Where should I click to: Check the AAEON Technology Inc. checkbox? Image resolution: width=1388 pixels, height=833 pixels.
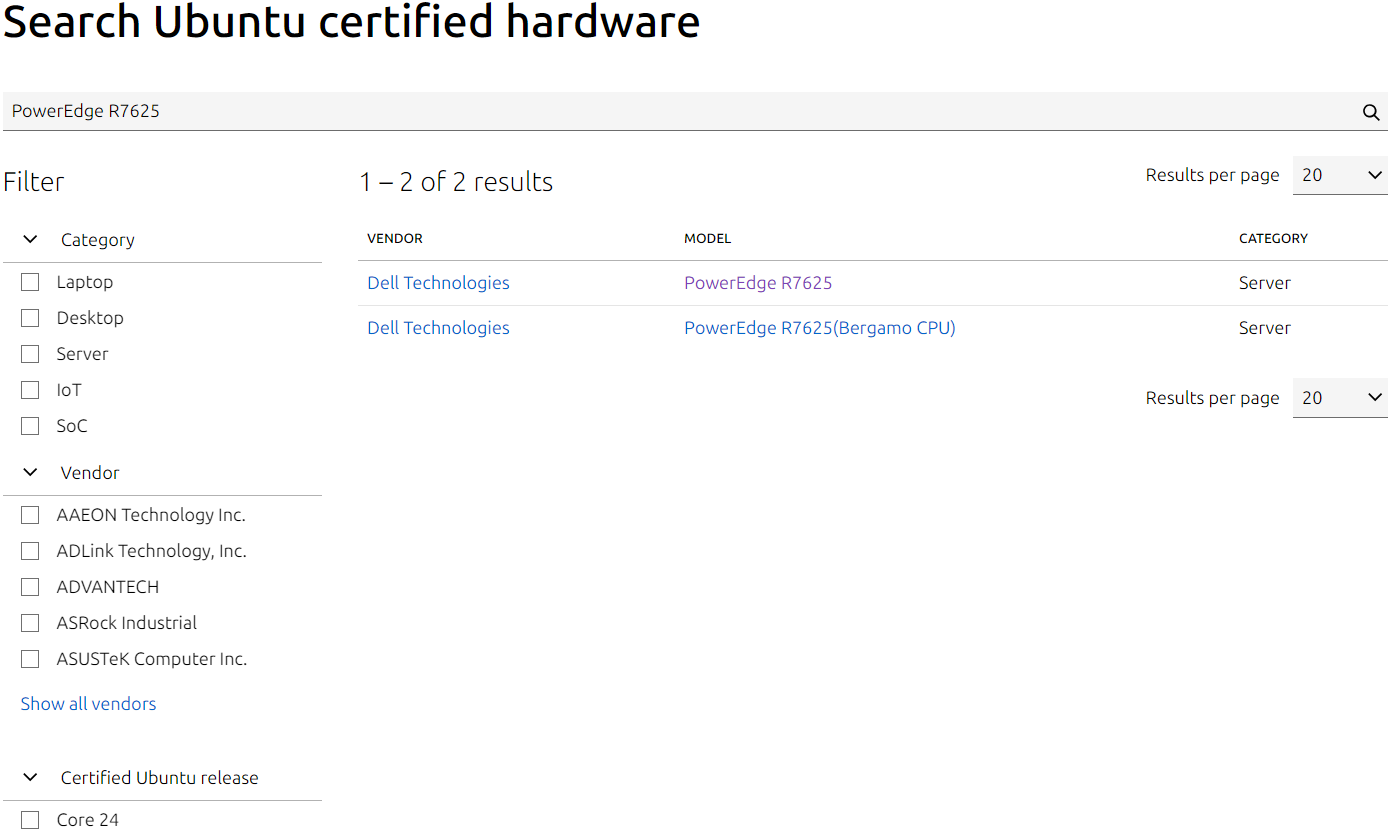coord(30,515)
